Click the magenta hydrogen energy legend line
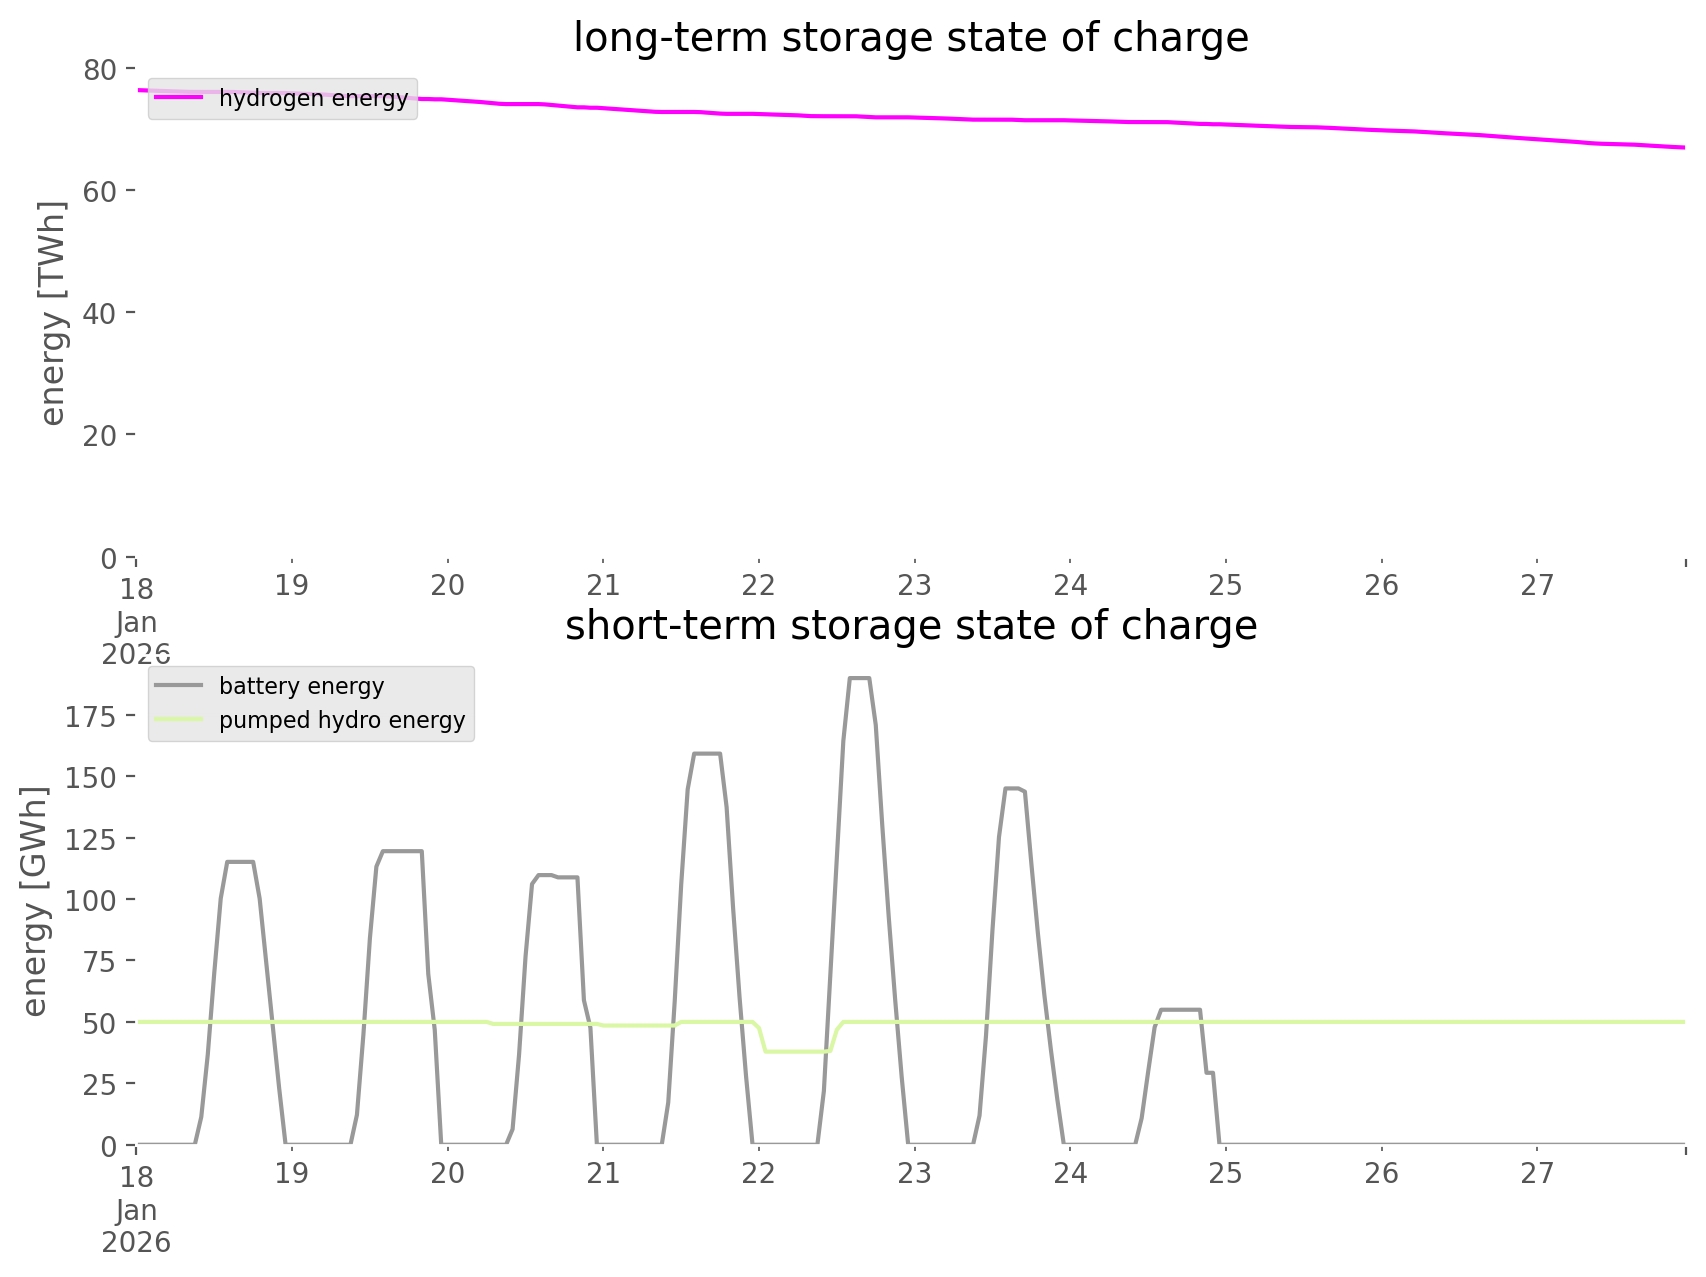Screen dimensions: 1706x1277 pyautogui.click(x=180, y=98)
